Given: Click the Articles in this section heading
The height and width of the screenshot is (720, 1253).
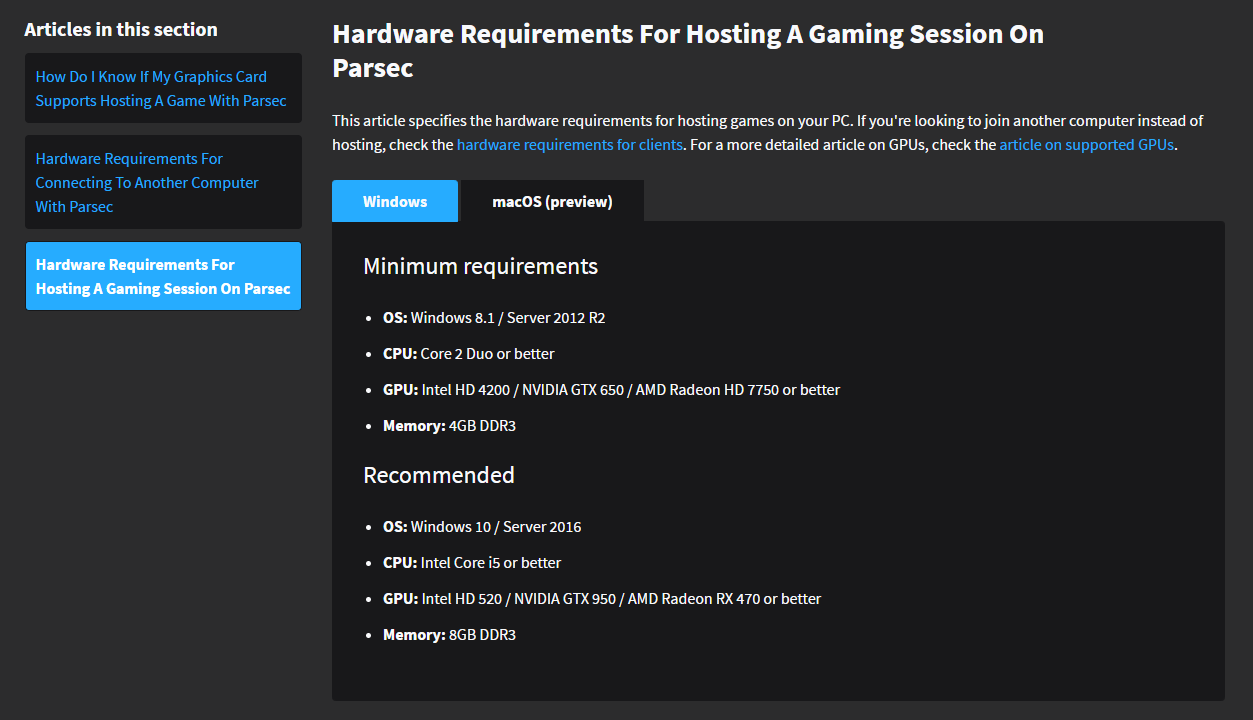Looking at the screenshot, I should pyautogui.click(x=121, y=30).
